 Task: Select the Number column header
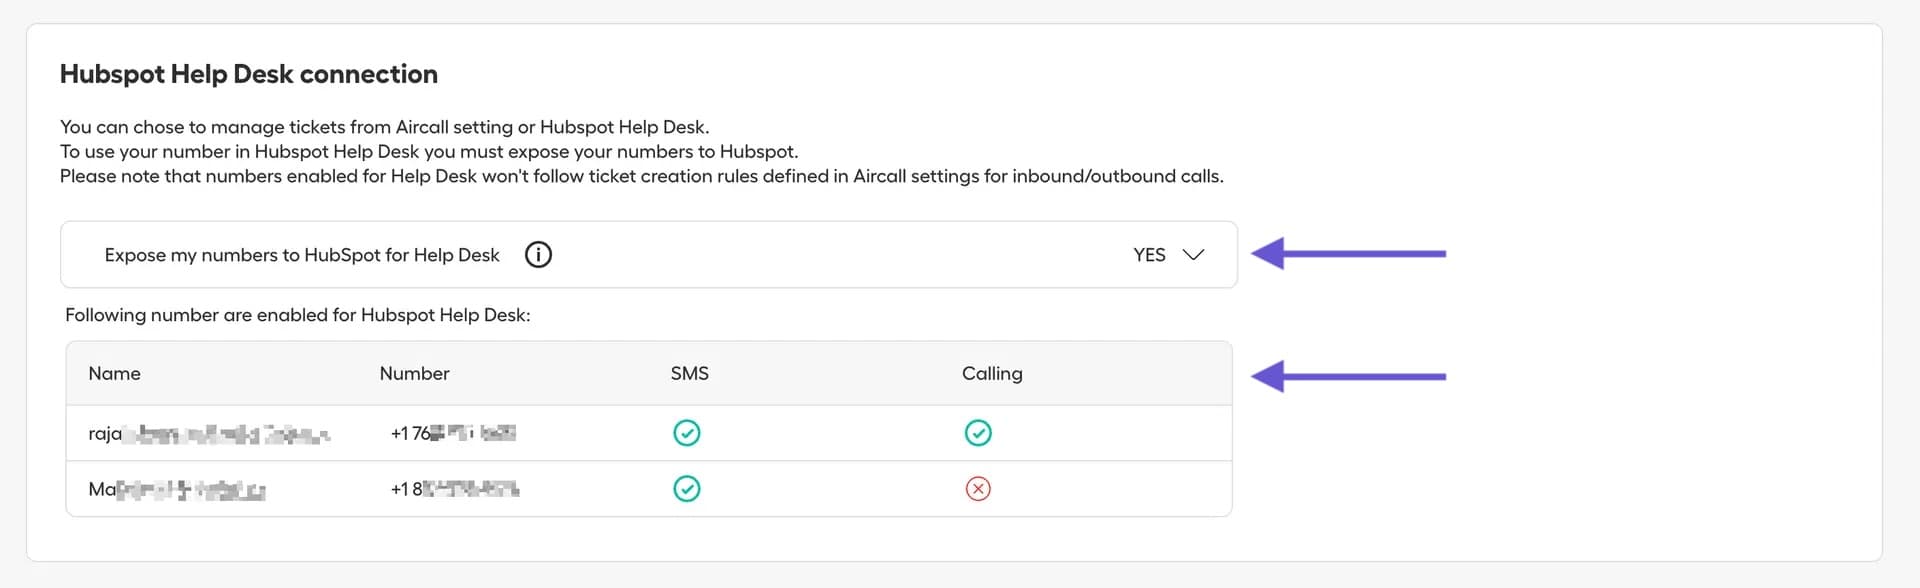coord(414,373)
